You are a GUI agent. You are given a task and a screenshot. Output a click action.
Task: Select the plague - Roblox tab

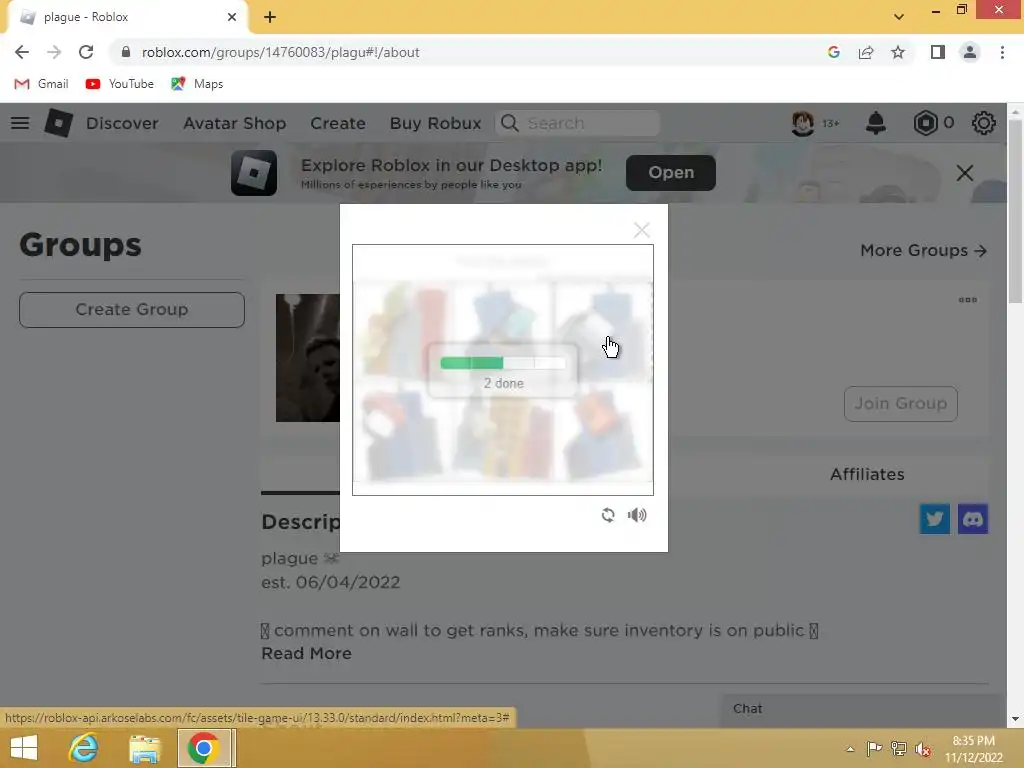[x=127, y=17]
